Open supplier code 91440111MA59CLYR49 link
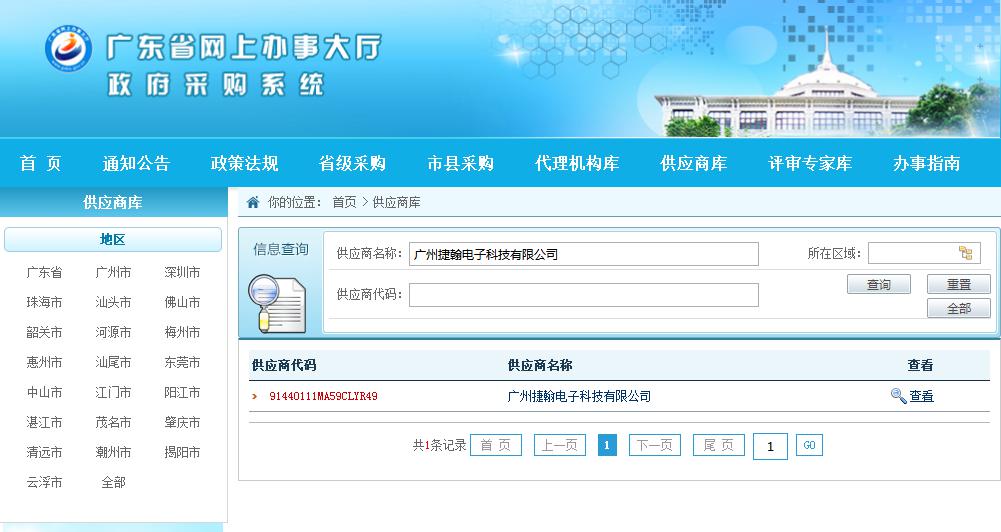 [323, 397]
